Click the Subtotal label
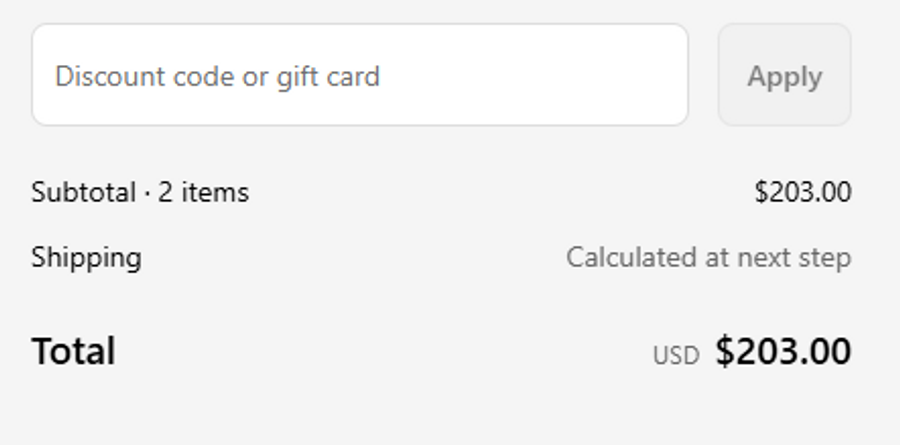Screen dimensions: 900x445 [x=83, y=192]
